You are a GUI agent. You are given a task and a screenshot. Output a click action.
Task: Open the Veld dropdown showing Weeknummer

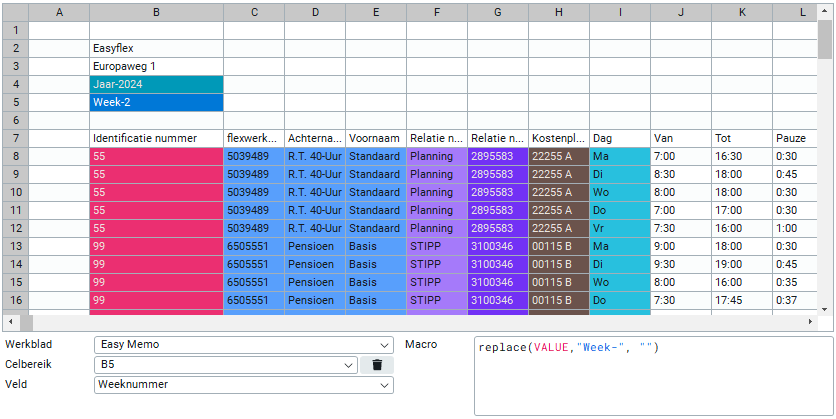(x=243, y=385)
